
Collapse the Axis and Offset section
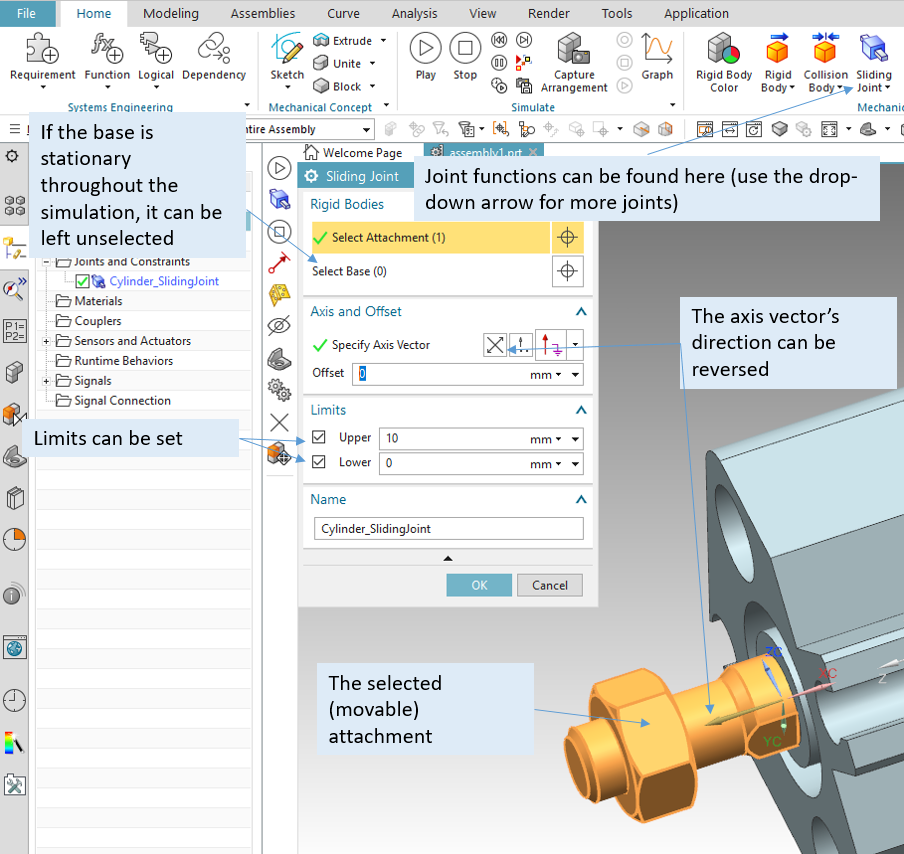(x=579, y=311)
